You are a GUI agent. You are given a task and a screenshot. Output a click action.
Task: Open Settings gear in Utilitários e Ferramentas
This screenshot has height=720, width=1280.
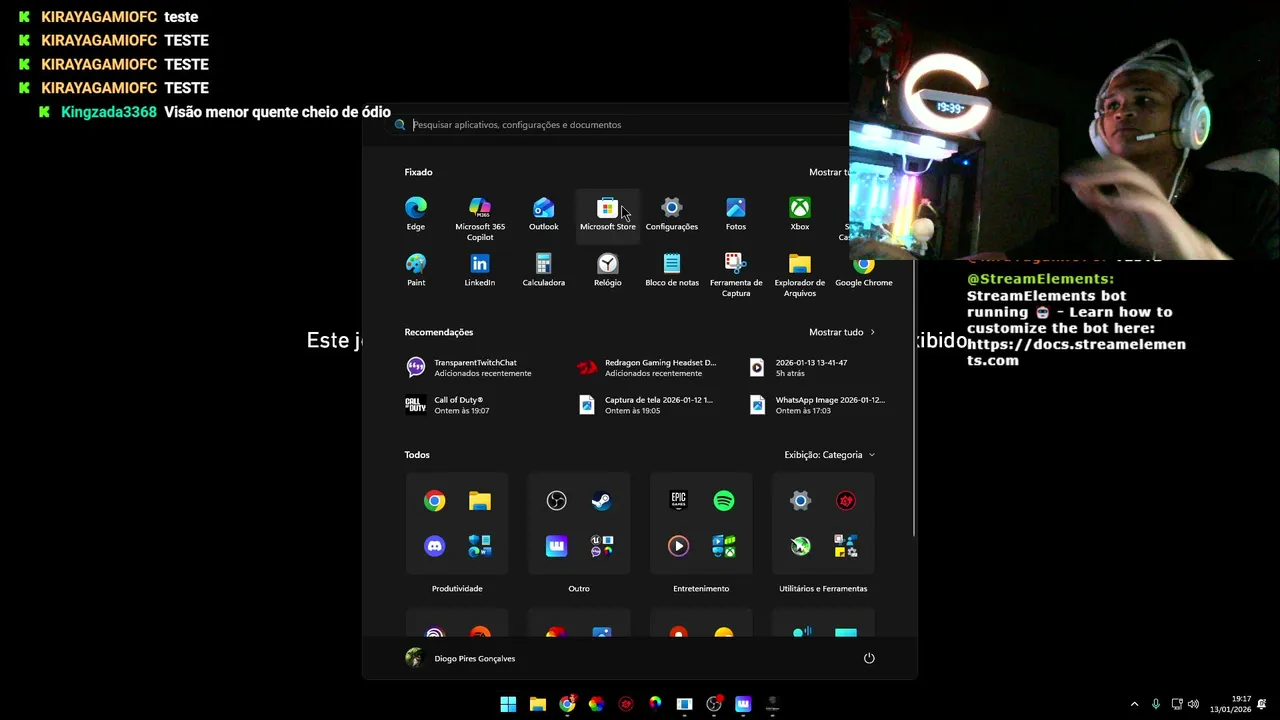(x=801, y=501)
